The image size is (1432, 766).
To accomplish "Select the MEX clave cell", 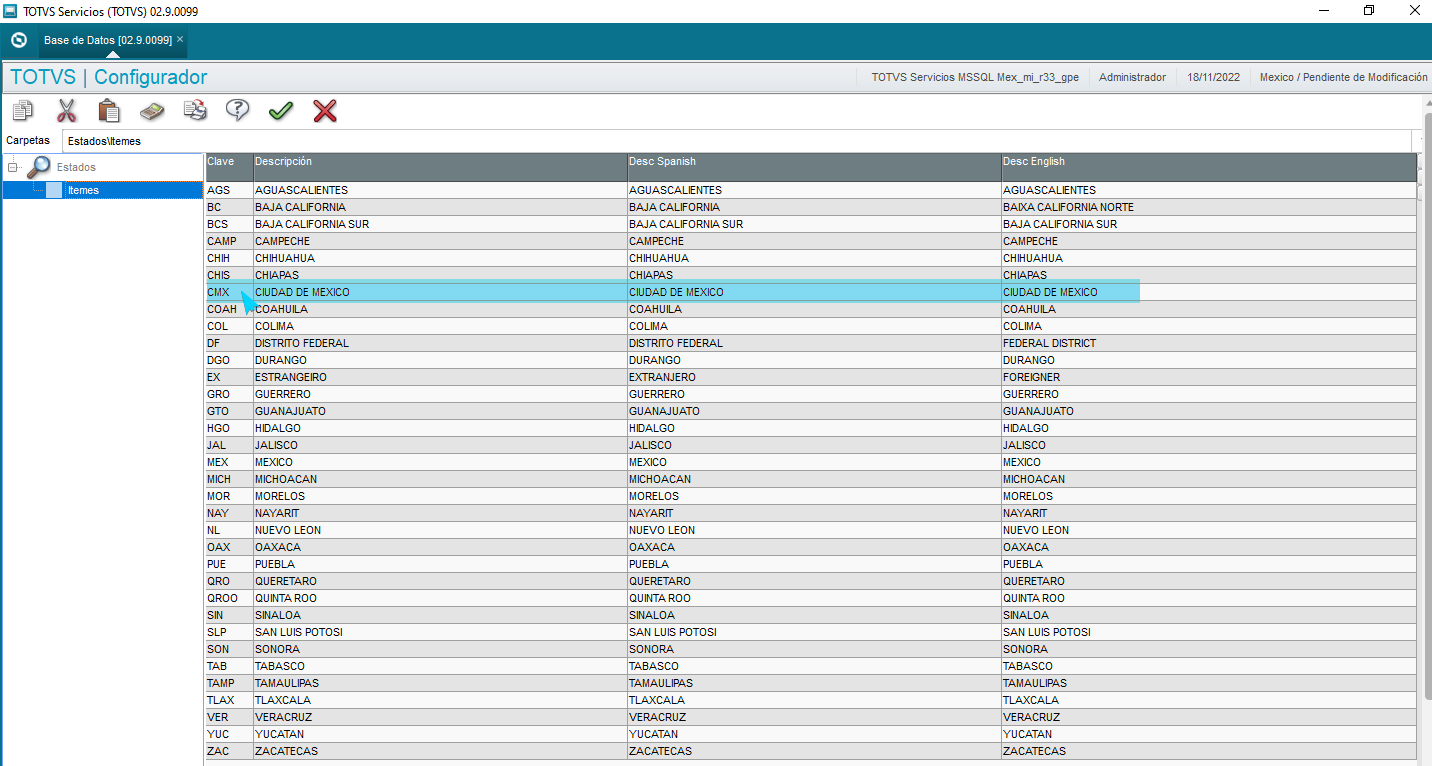I will 229,462.
